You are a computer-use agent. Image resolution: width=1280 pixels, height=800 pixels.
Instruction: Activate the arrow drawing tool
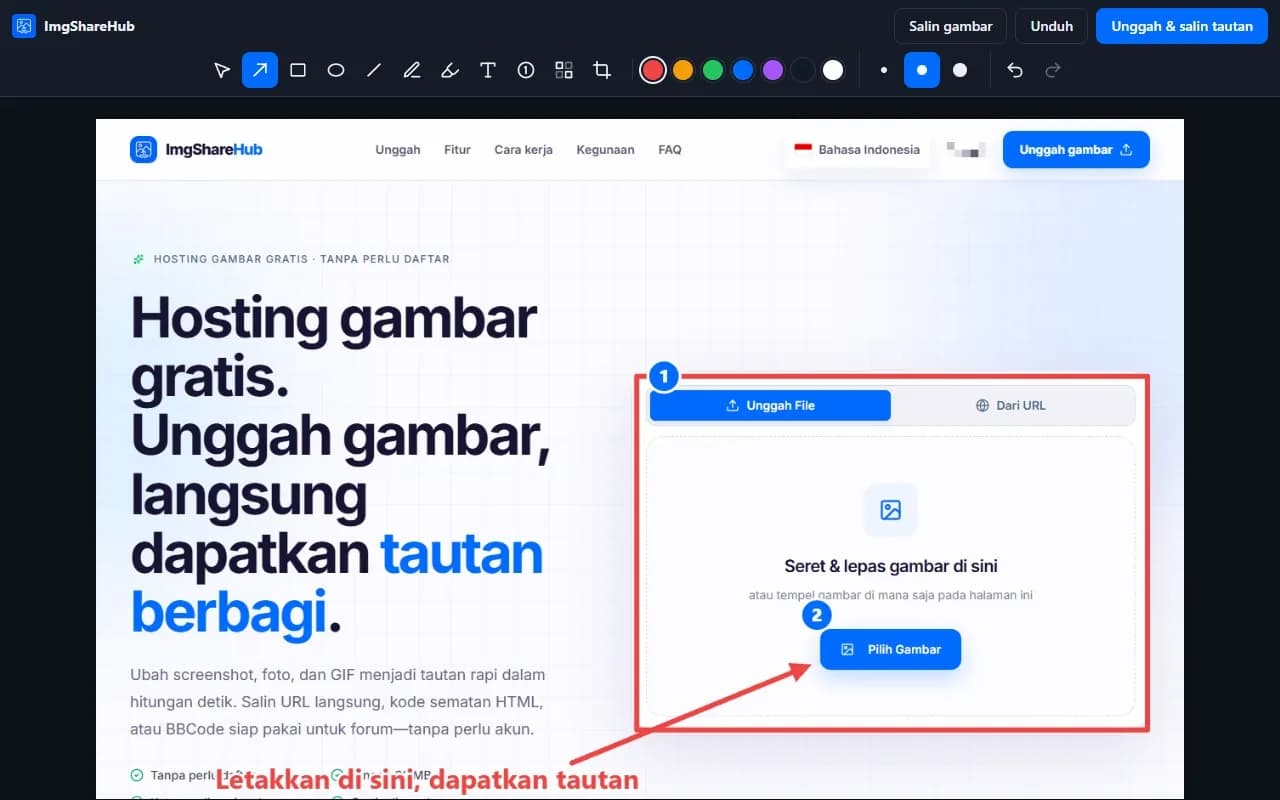260,70
